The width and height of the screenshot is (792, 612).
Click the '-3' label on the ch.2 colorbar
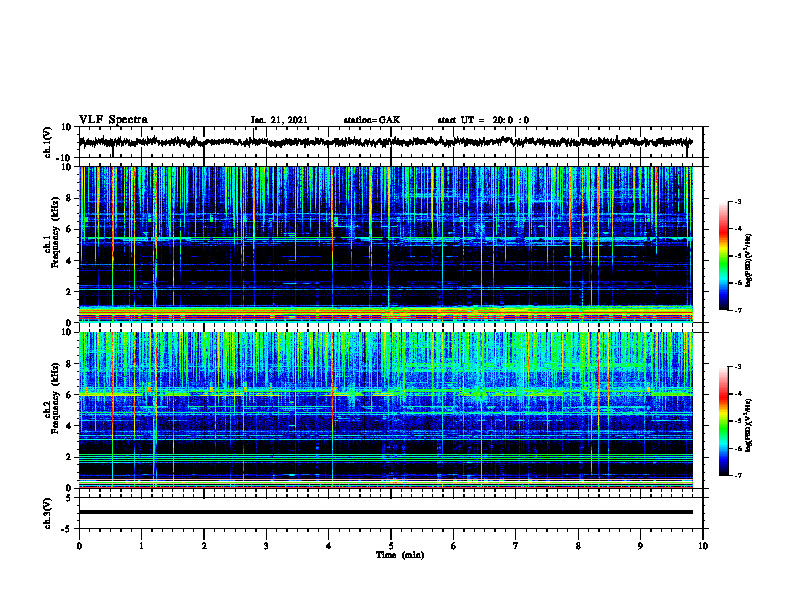[x=737, y=367]
